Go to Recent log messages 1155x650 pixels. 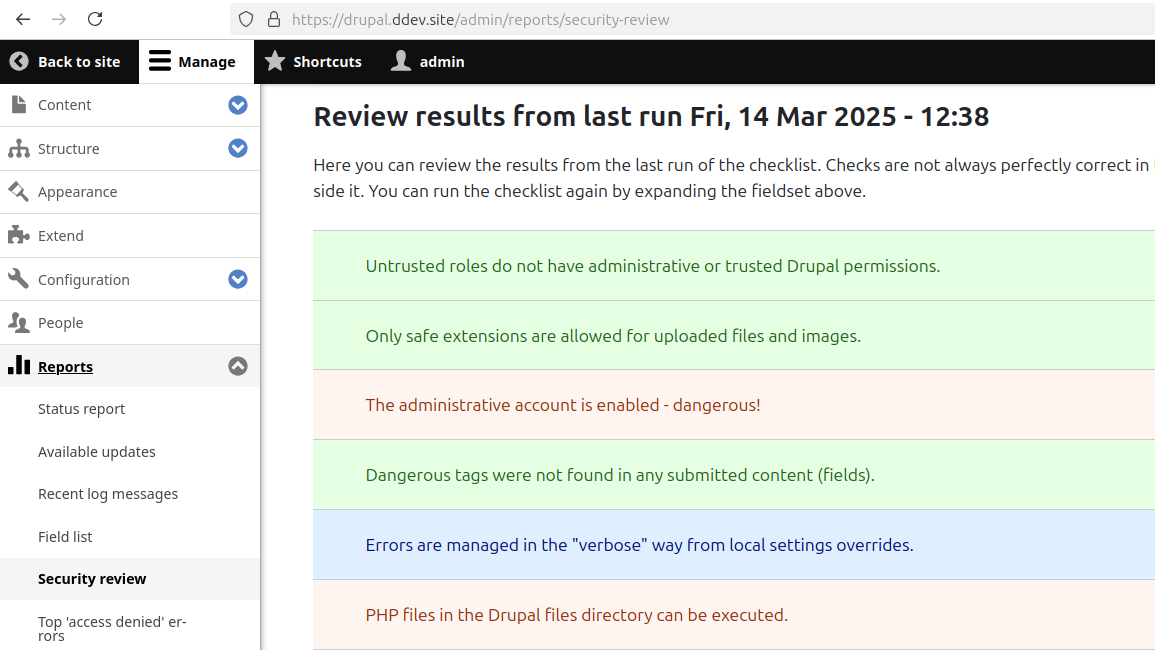[x=108, y=494]
